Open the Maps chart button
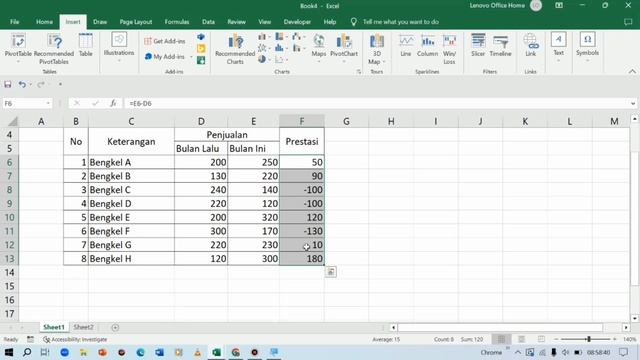This screenshot has height=360, width=640. pos(319,47)
